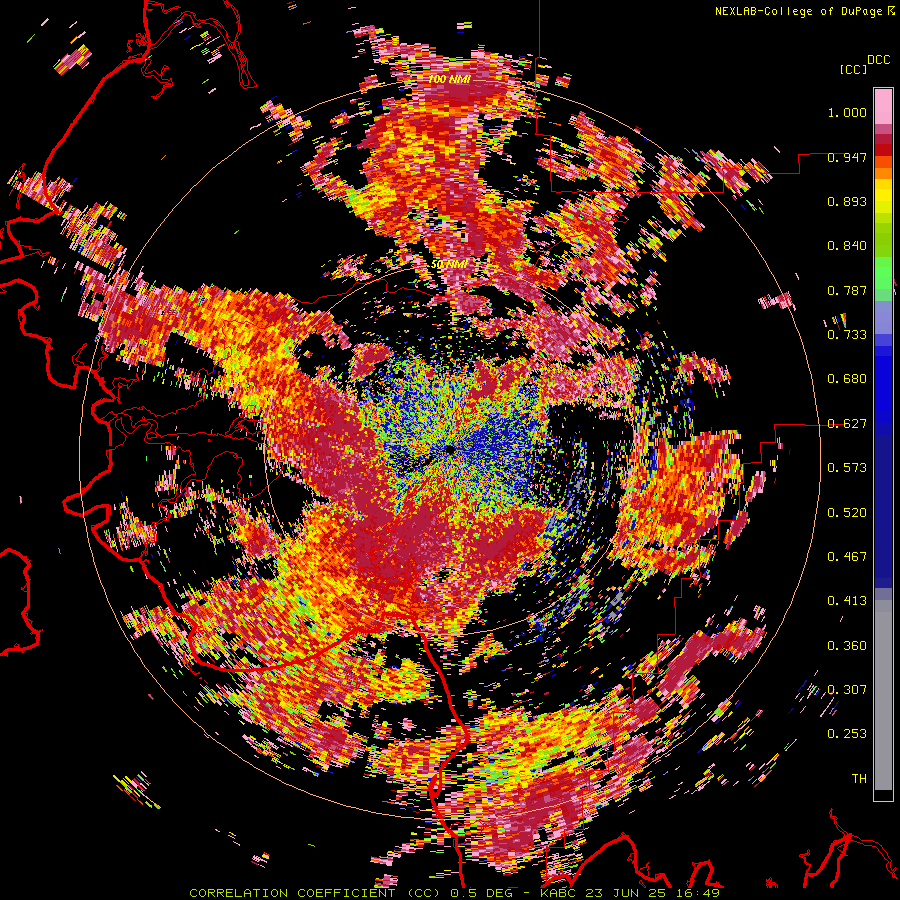Image resolution: width=900 pixels, height=900 pixels.
Task: Click the KABC station identifier
Action: [x=560, y=893]
